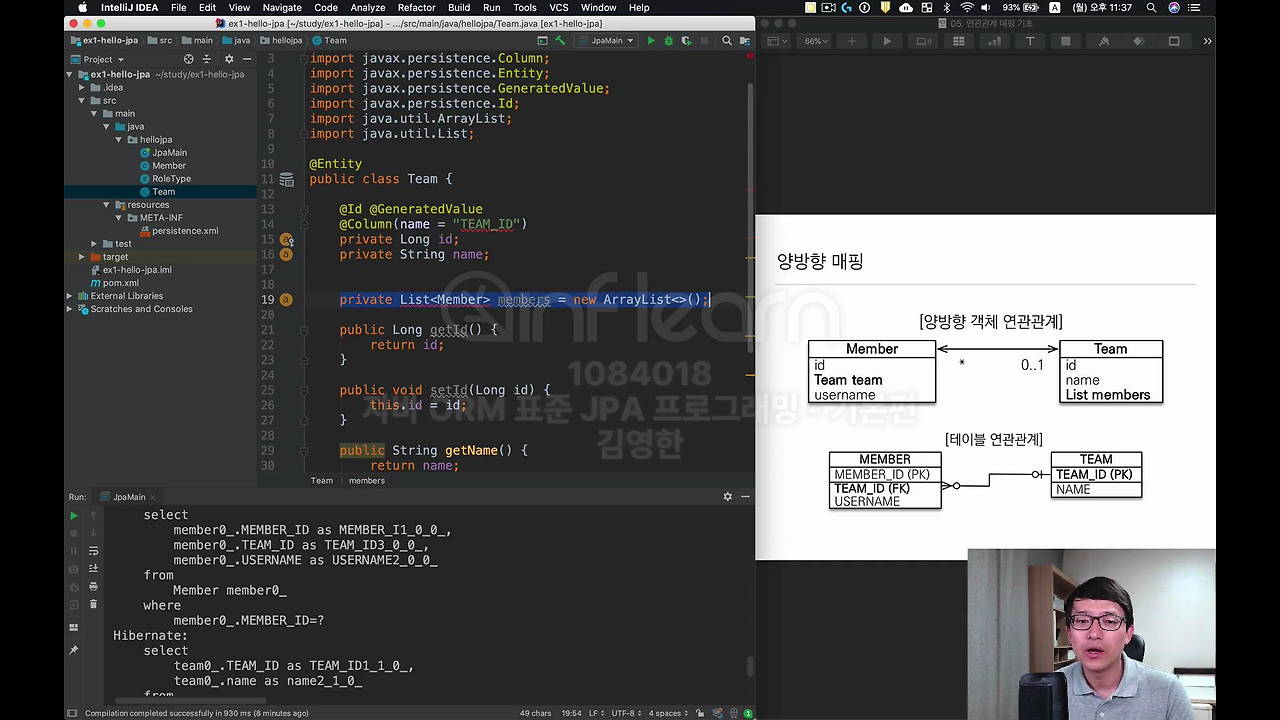Open Project panel settings gear

coord(228,59)
